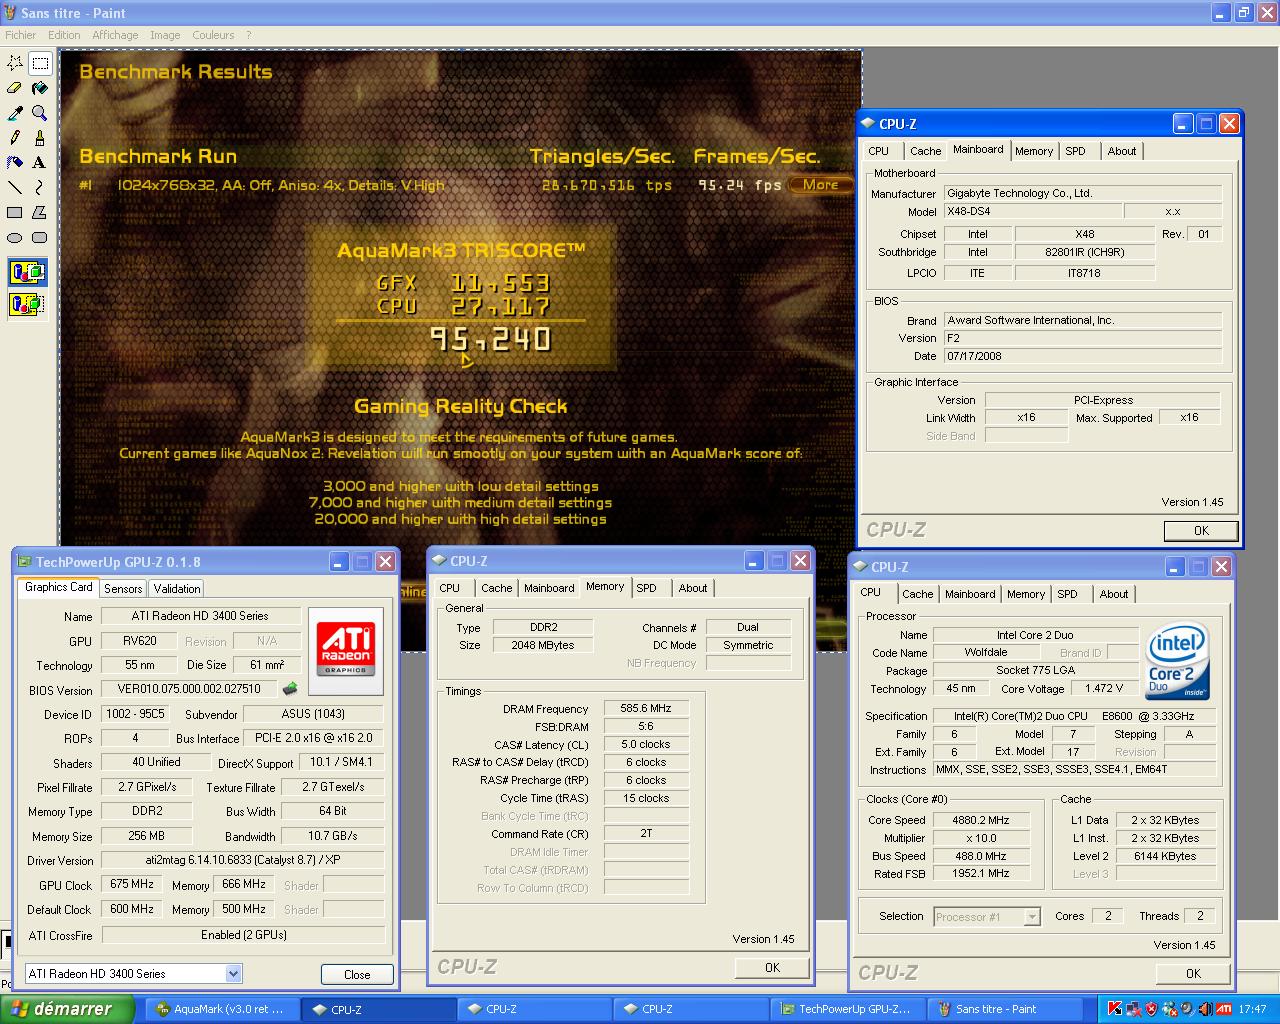Open the Memory tab in CPU-Z Mainboard window
The height and width of the screenshot is (1024, 1280).
coord(1034,151)
